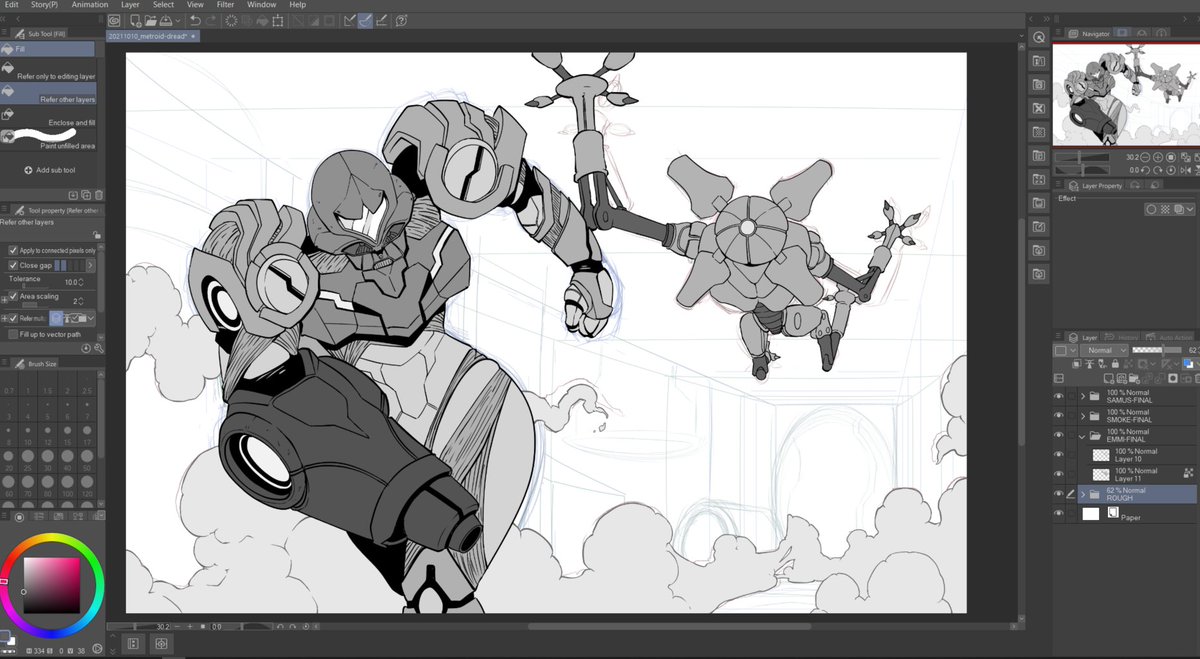Image resolution: width=1200 pixels, height=659 pixels.
Task: Pick a color in the color wheel square
Action: click(x=51, y=584)
